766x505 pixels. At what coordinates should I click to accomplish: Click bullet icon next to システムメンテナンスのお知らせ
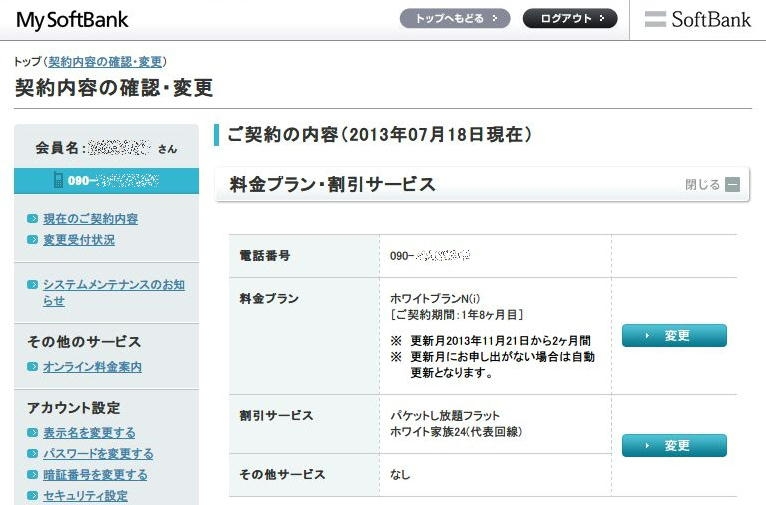tap(32, 285)
